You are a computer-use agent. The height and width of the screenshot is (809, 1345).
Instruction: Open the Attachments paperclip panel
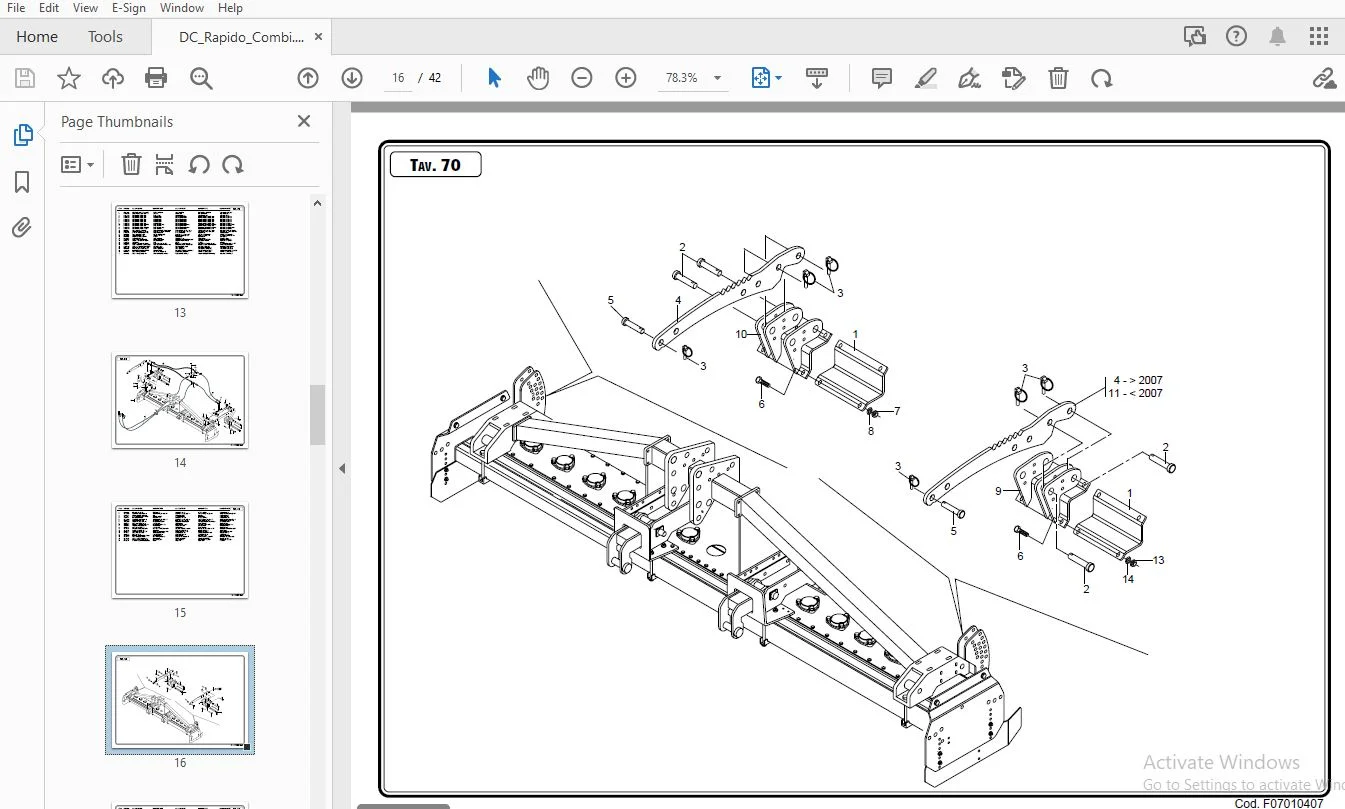pyautogui.click(x=22, y=228)
